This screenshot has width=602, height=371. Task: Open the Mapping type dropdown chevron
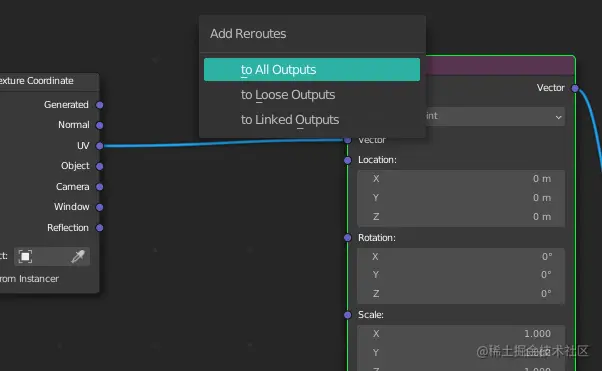pos(559,117)
